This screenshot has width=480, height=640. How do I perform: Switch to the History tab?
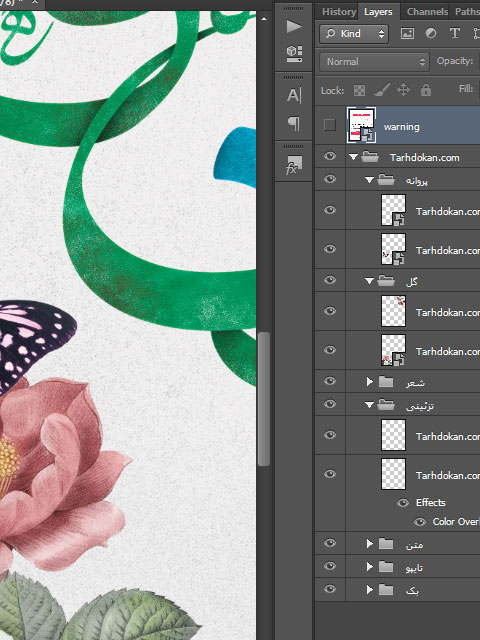click(339, 11)
